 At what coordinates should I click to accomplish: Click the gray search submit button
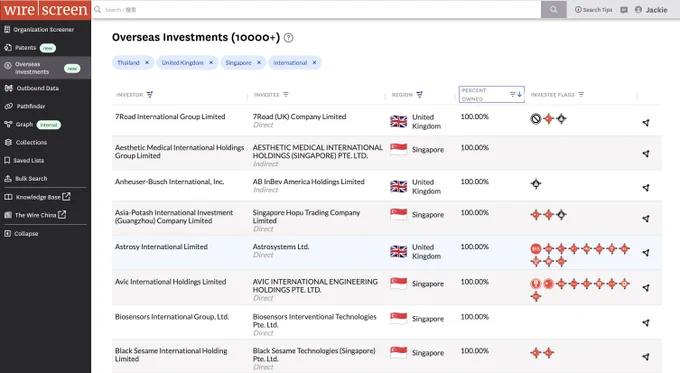553,10
